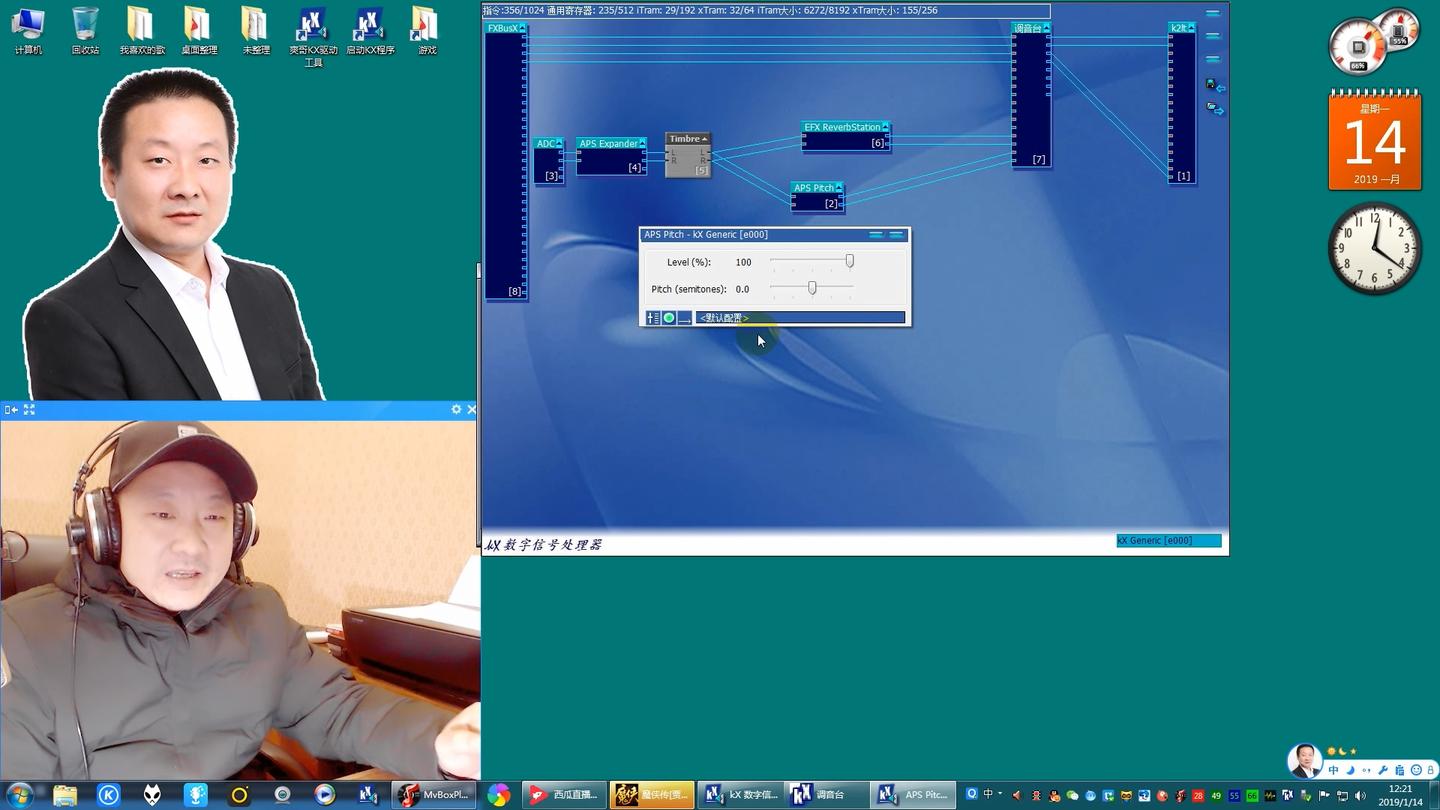
Task: Click the analog clock gadget
Action: coord(1375,249)
